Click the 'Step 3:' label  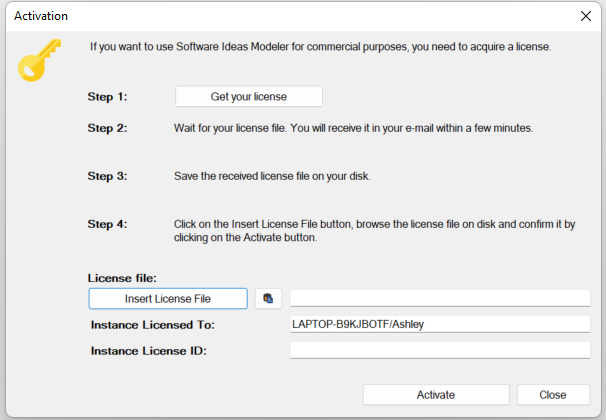click(x=107, y=176)
